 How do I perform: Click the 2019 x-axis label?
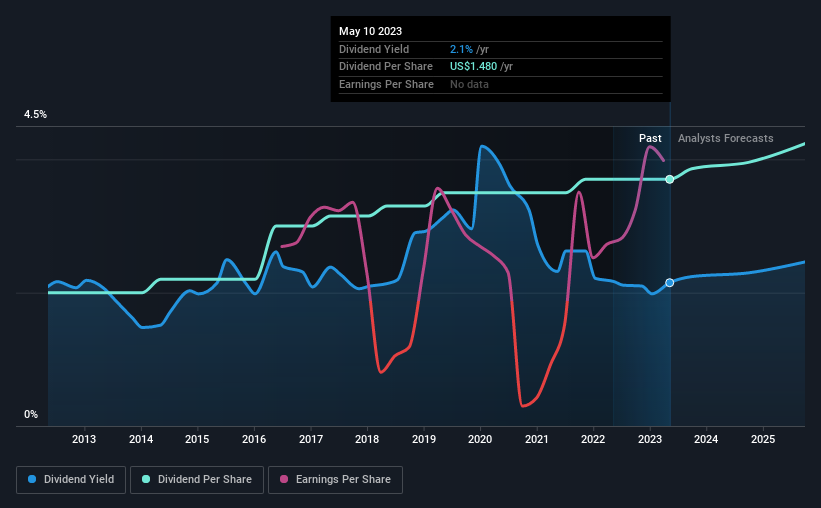pyautogui.click(x=424, y=439)
